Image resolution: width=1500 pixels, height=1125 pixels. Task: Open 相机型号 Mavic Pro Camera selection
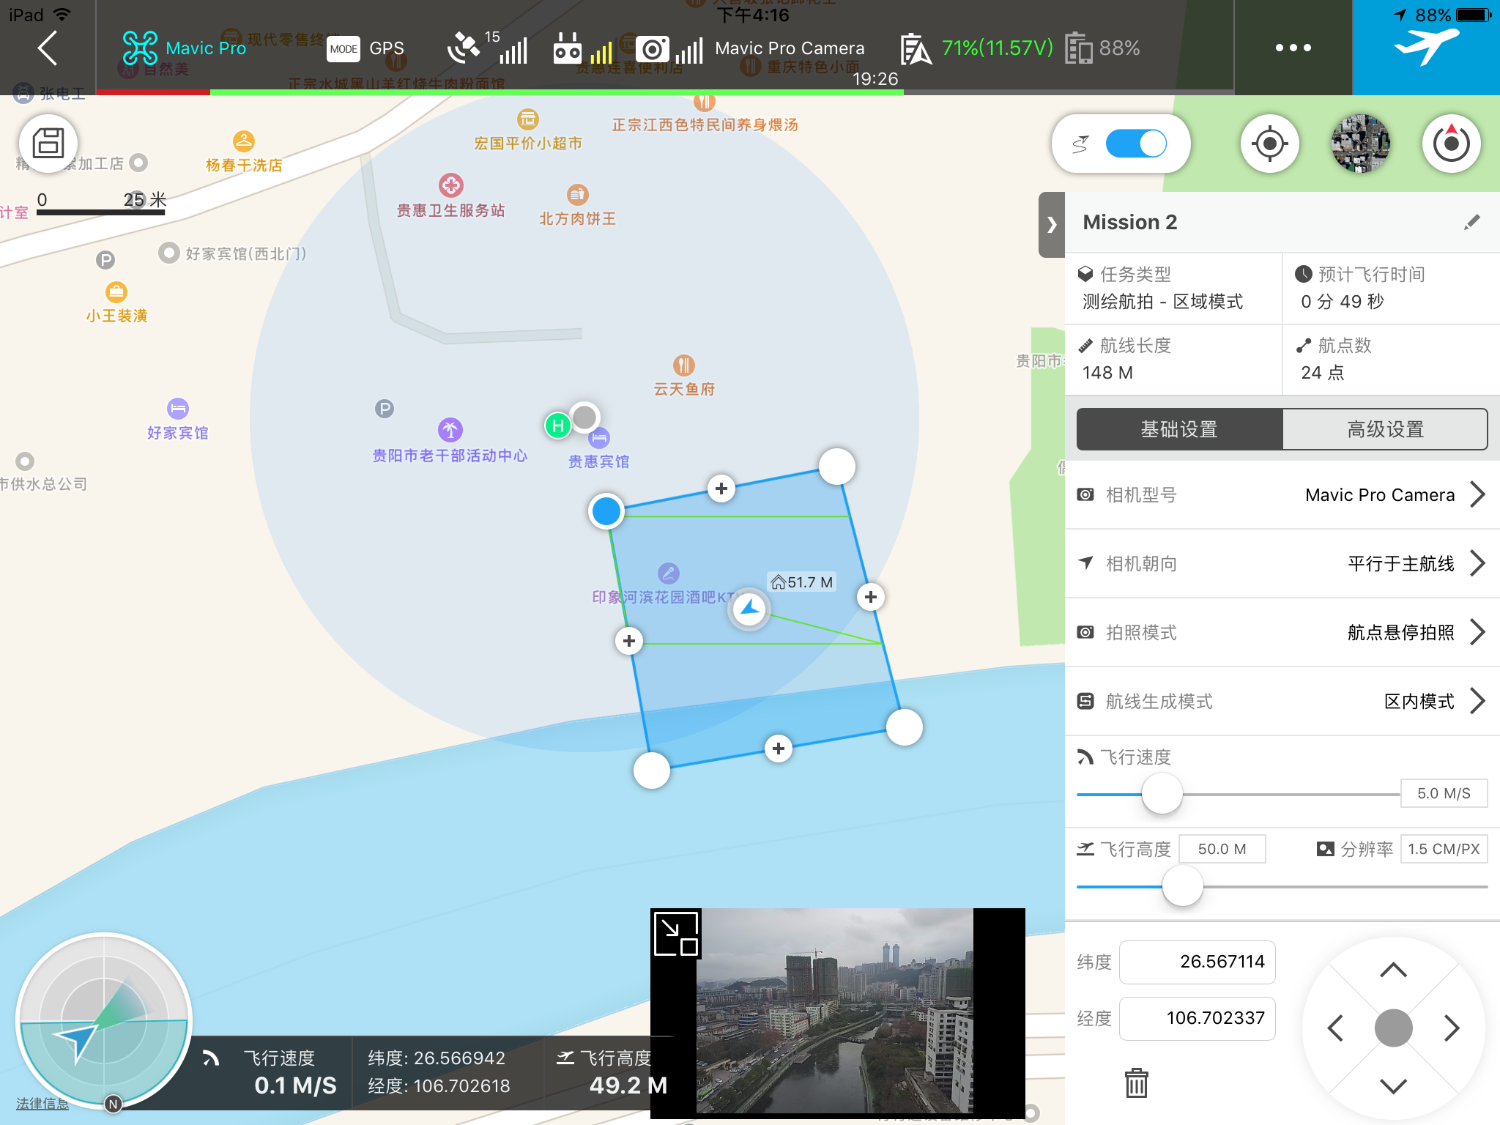pyautogui.click(x=1282, y=495)
